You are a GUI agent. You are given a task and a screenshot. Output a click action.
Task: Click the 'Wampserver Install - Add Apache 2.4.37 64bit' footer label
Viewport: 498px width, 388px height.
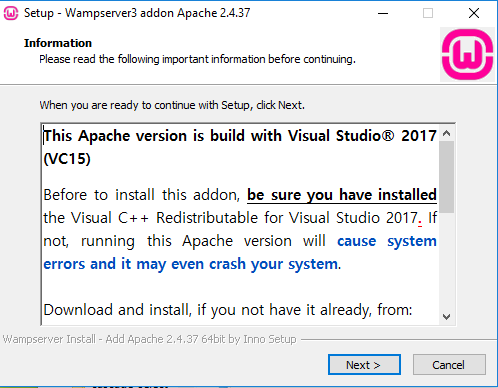149,339
